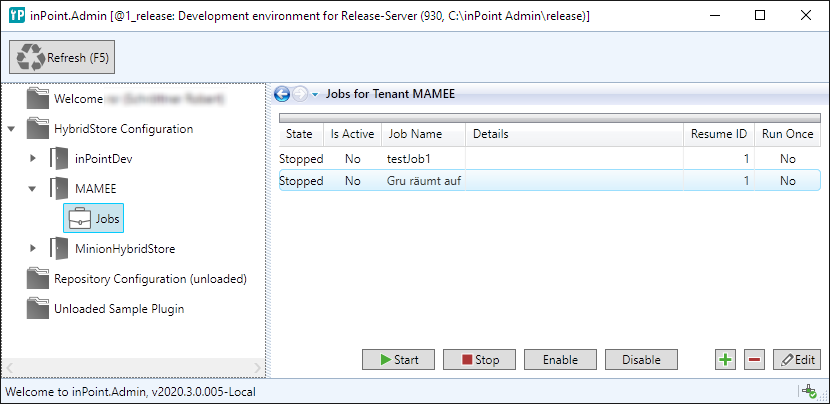
Task: Select the Jobs briefcase icon in tree
Action: (78, 218)
